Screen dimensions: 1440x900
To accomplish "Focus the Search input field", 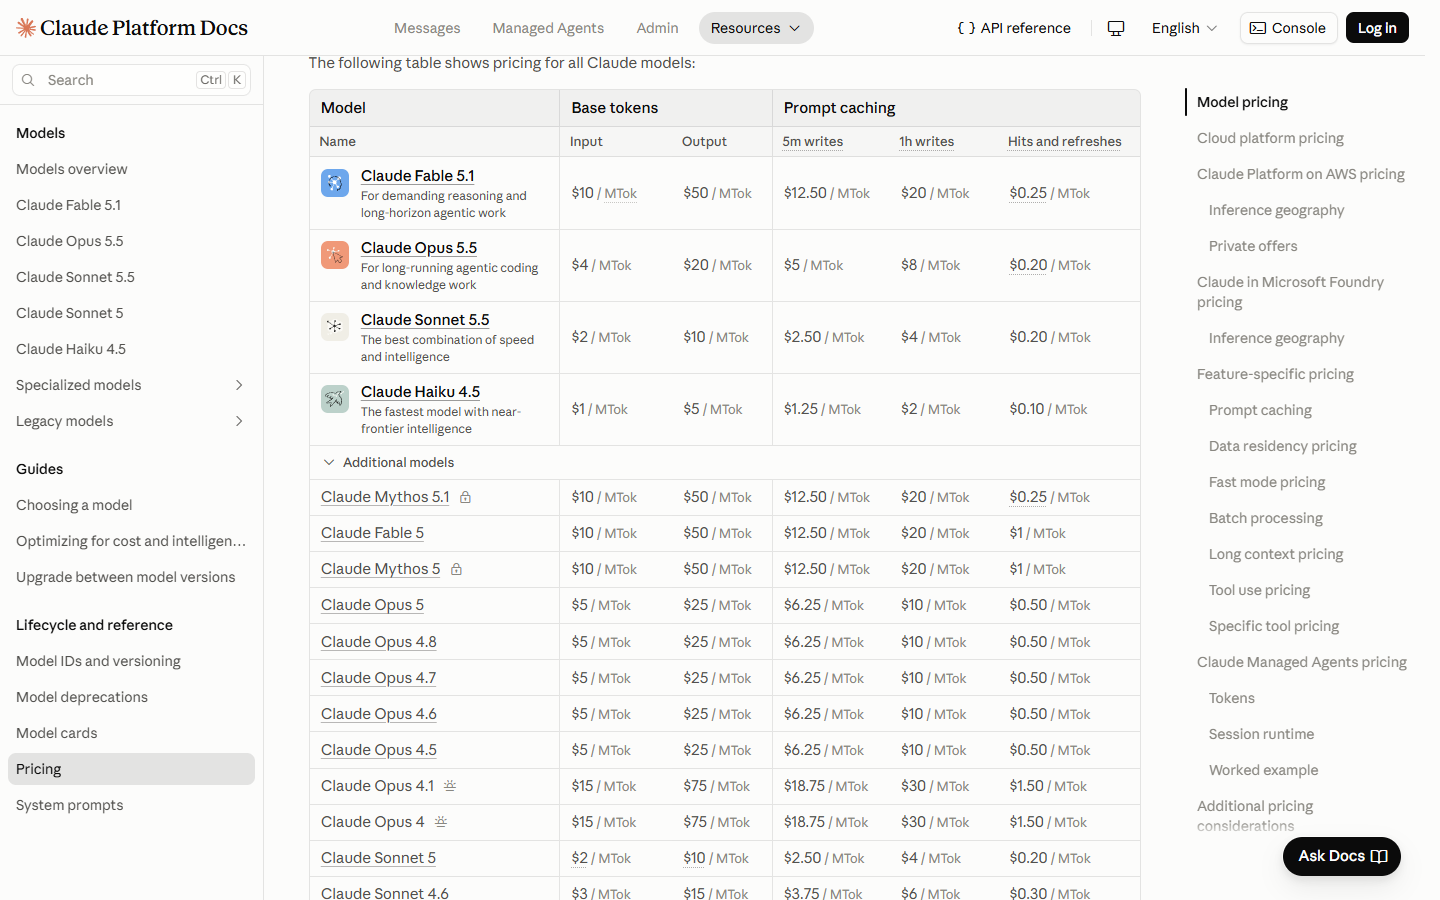I will [131, 80].
